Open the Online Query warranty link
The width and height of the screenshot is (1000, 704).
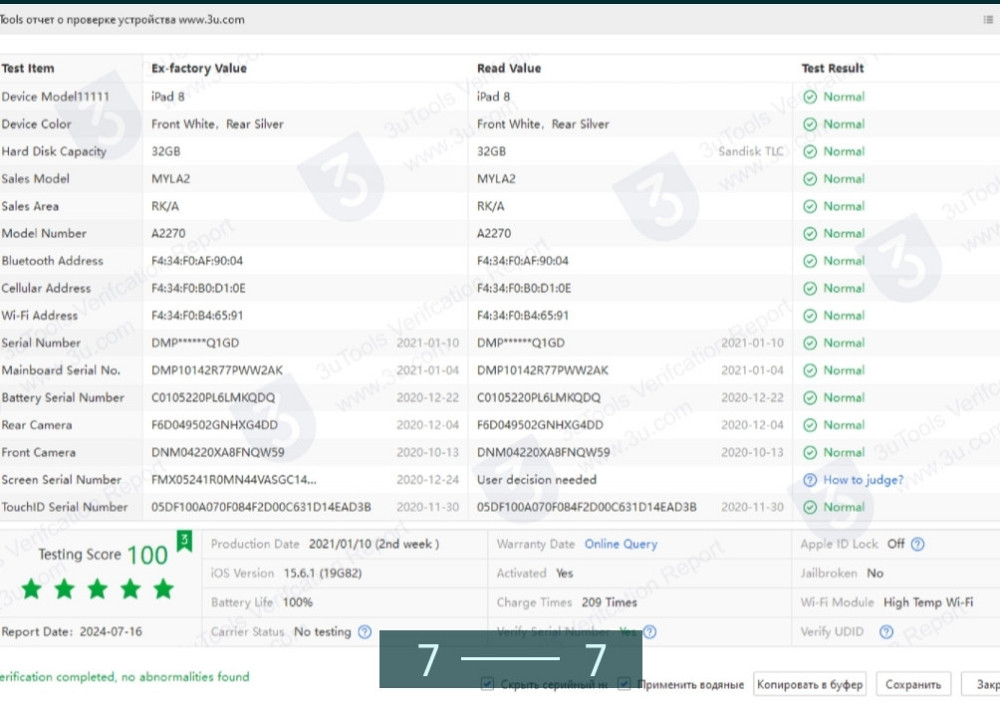(x=620, y=544)
